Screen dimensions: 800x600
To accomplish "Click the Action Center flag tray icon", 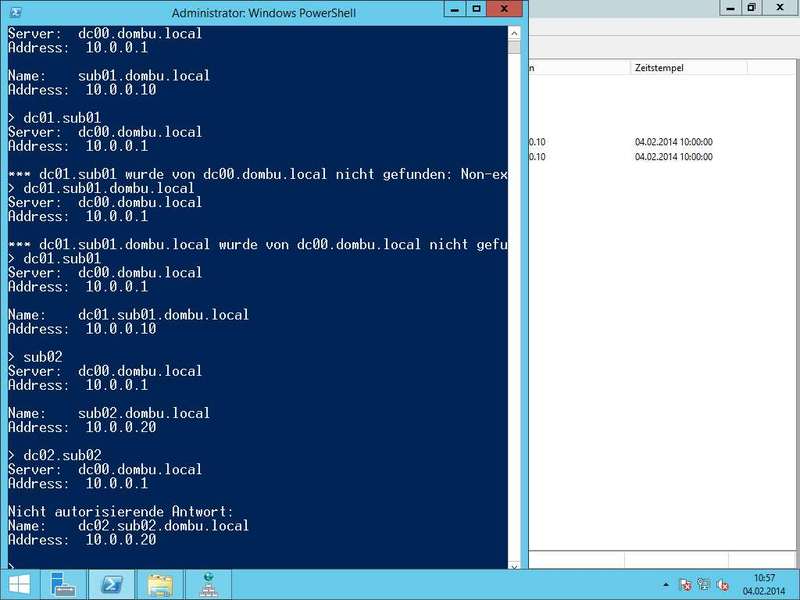I will 685,585.
